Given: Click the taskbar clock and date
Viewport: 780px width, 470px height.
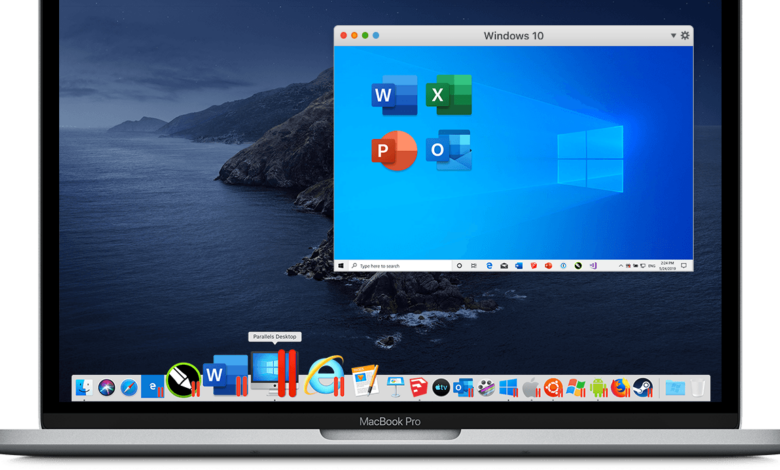Looking at the screenshot, I should point(667,266).
